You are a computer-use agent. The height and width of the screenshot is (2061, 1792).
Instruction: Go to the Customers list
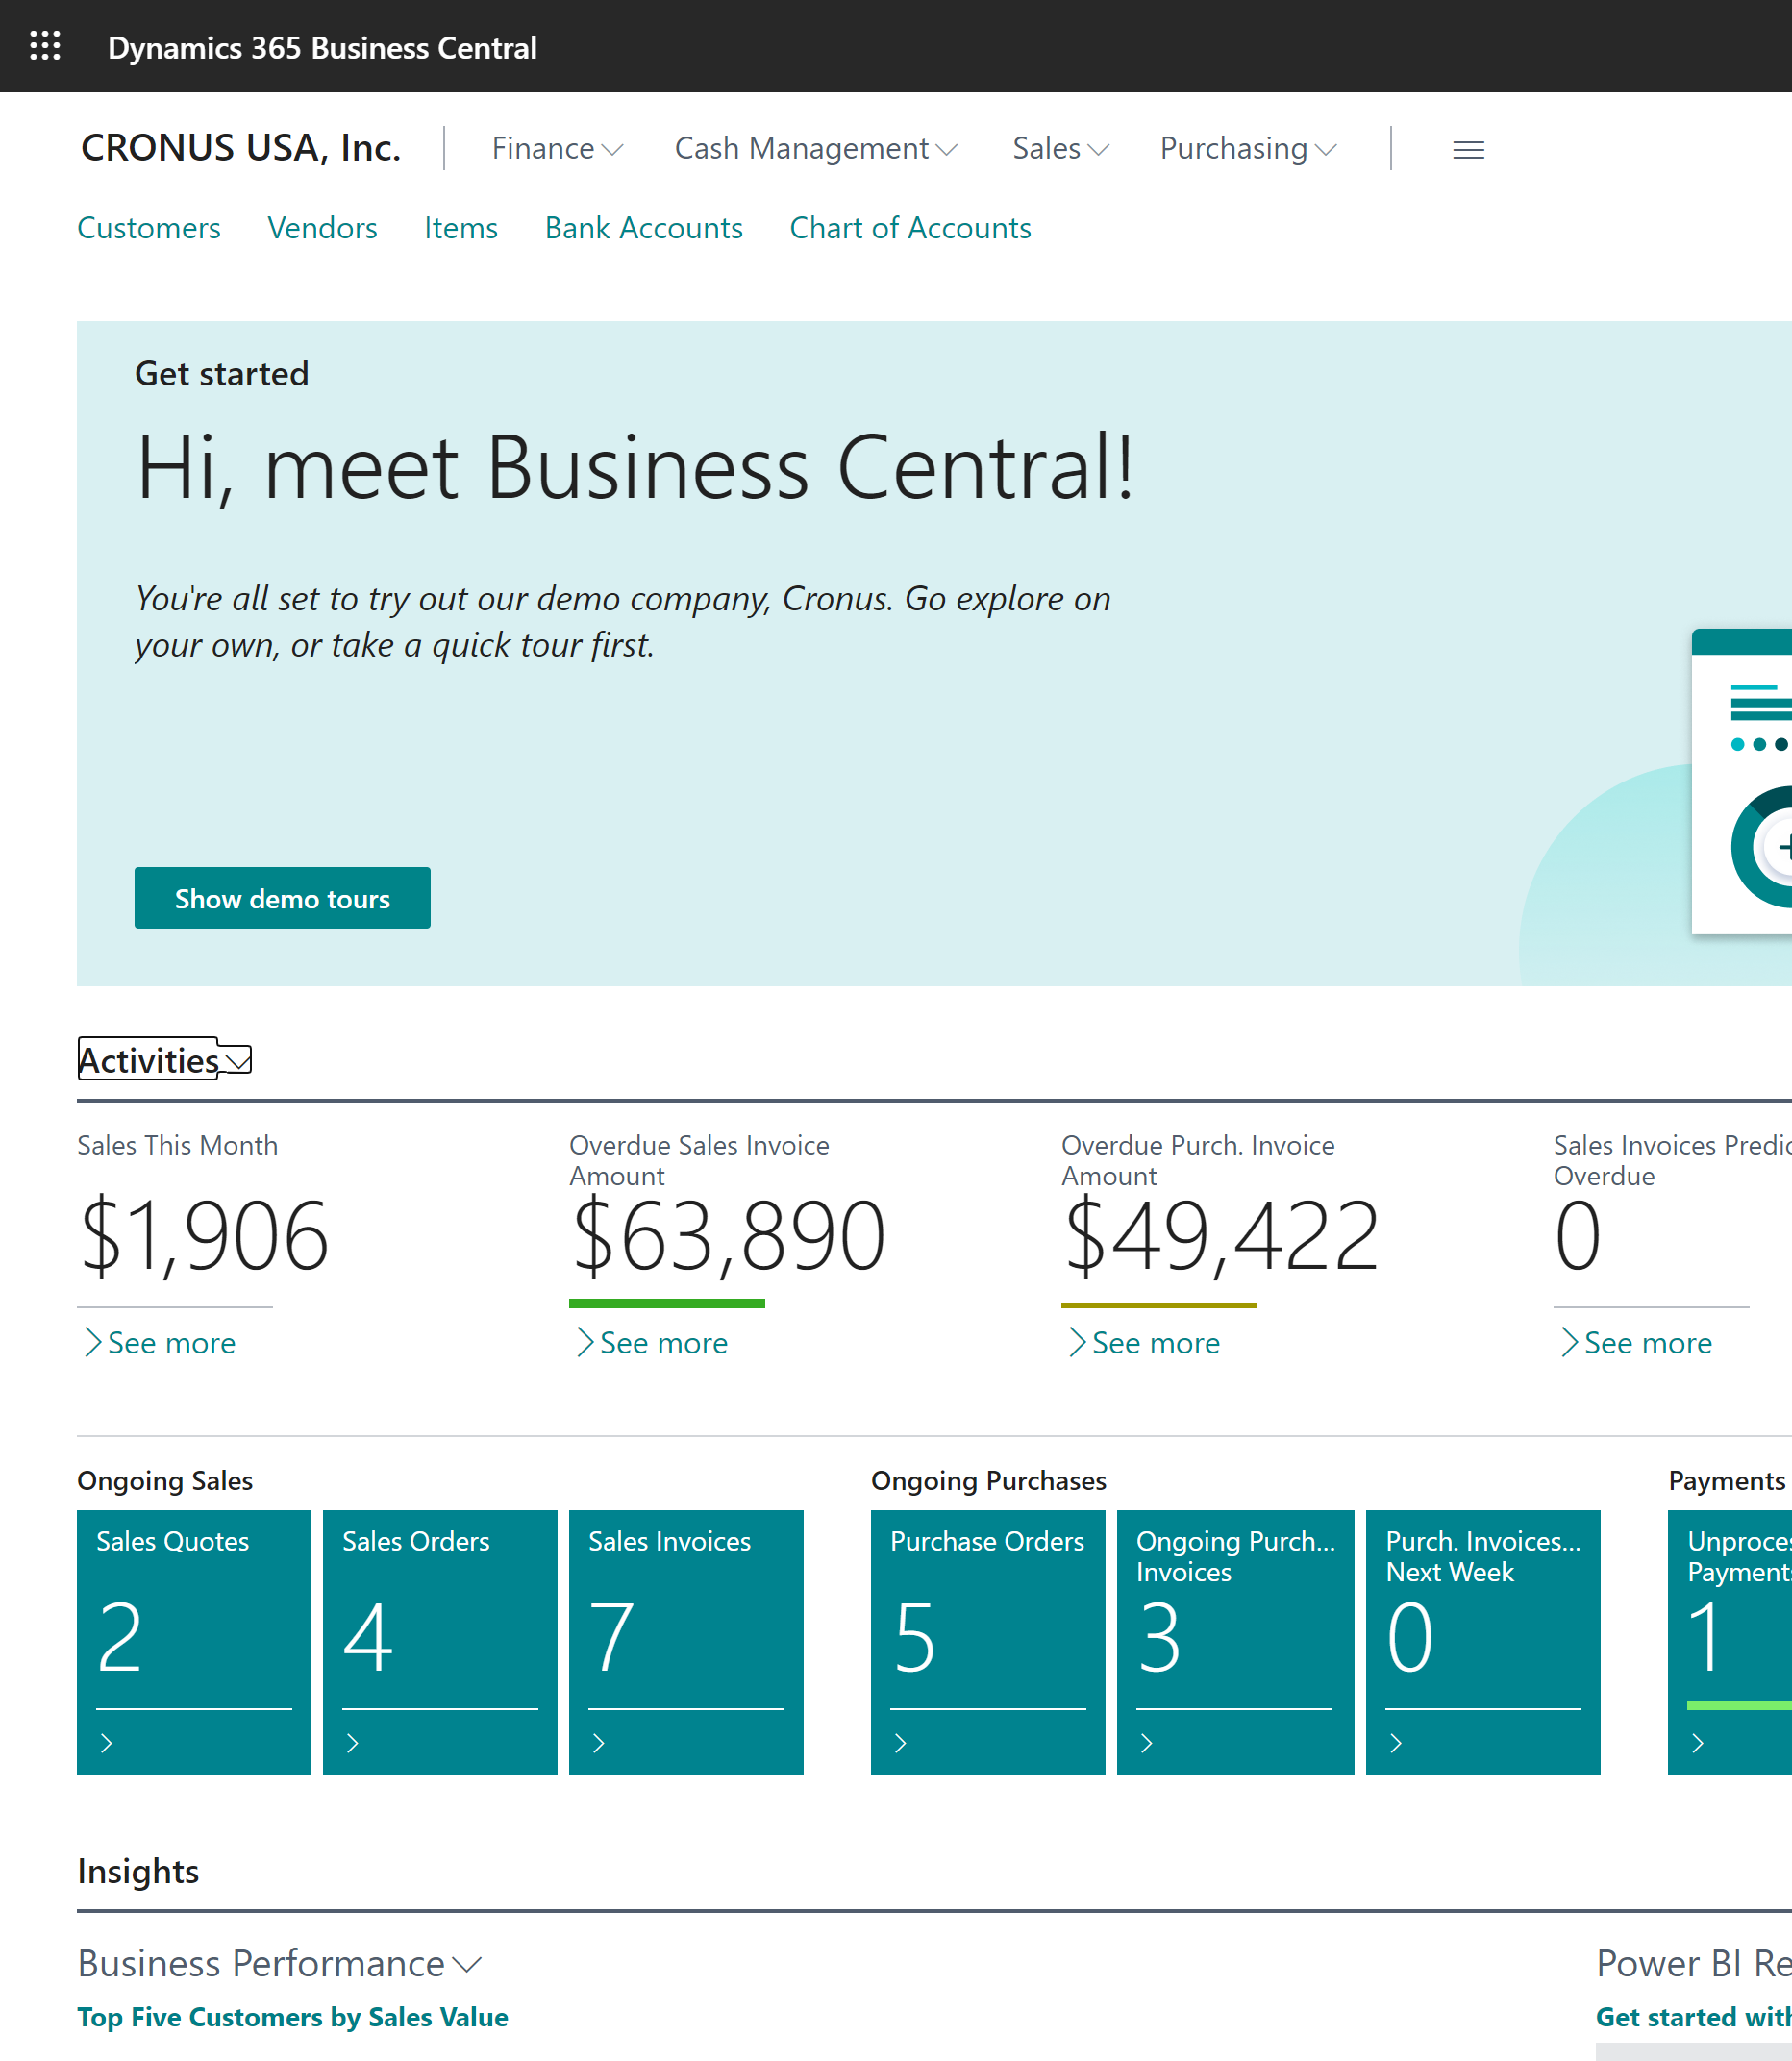149,228
